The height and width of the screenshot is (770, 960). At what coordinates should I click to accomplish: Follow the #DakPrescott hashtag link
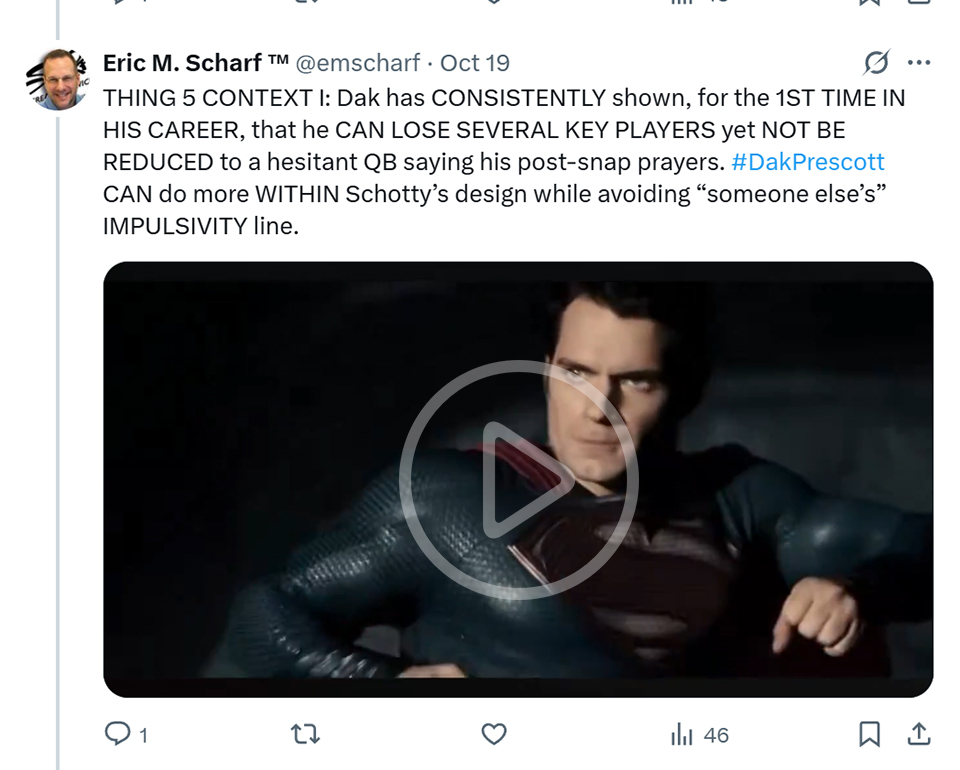point(808,162)
